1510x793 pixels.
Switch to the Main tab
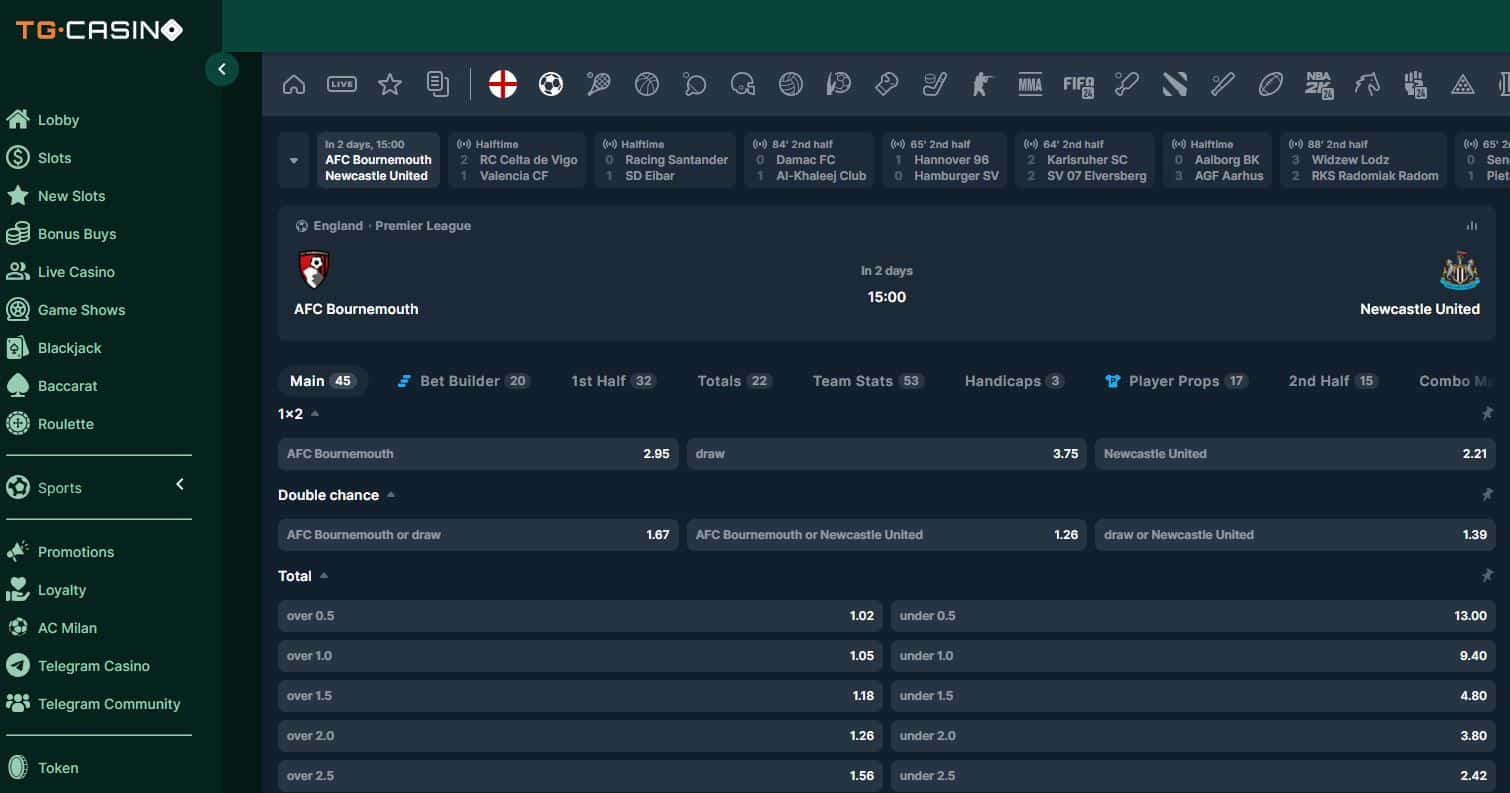(323, 381)
